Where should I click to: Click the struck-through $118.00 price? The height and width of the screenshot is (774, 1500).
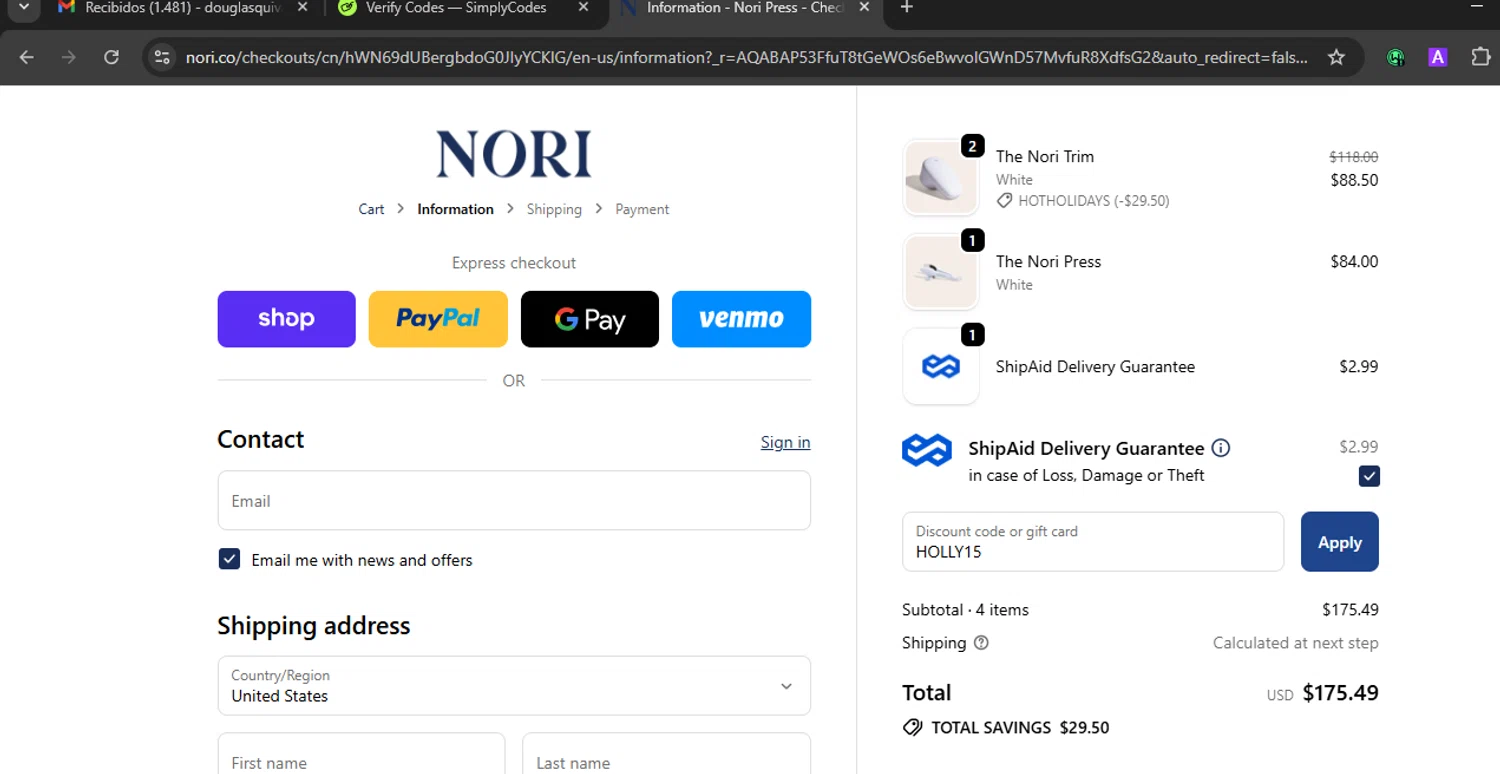click(1353, 157)
